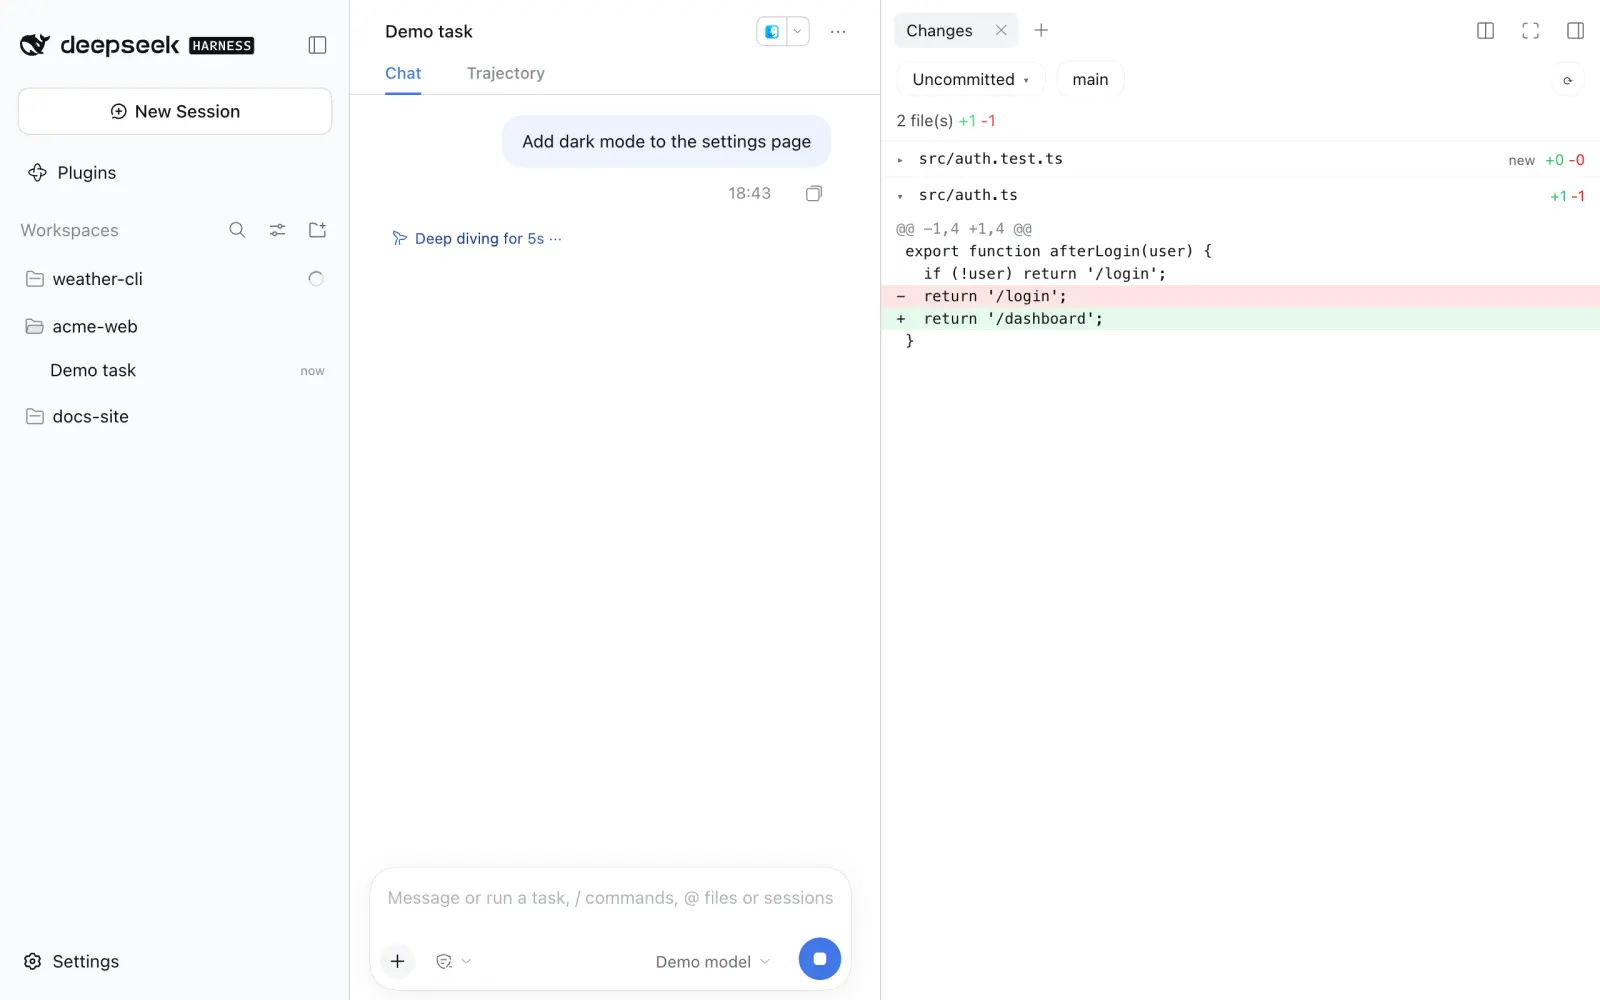Click the user message bubble about dark mode
This screenshot has width=1600, height=1000.
tap(666, 141)
